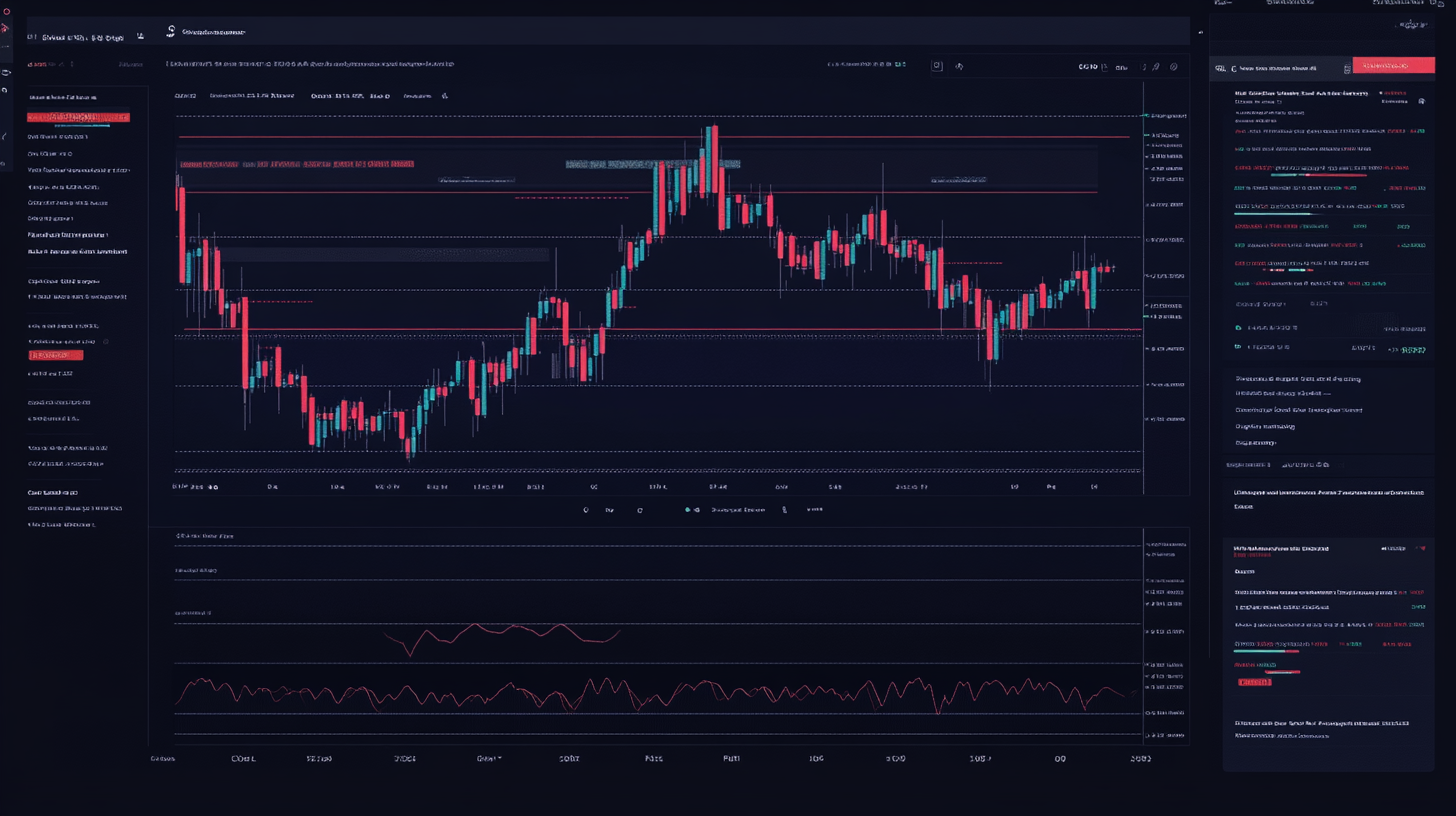The image size is (1456, 816).
Task: Select the symbol tab in the top-left title bar
Action: (x=75, y=36)
